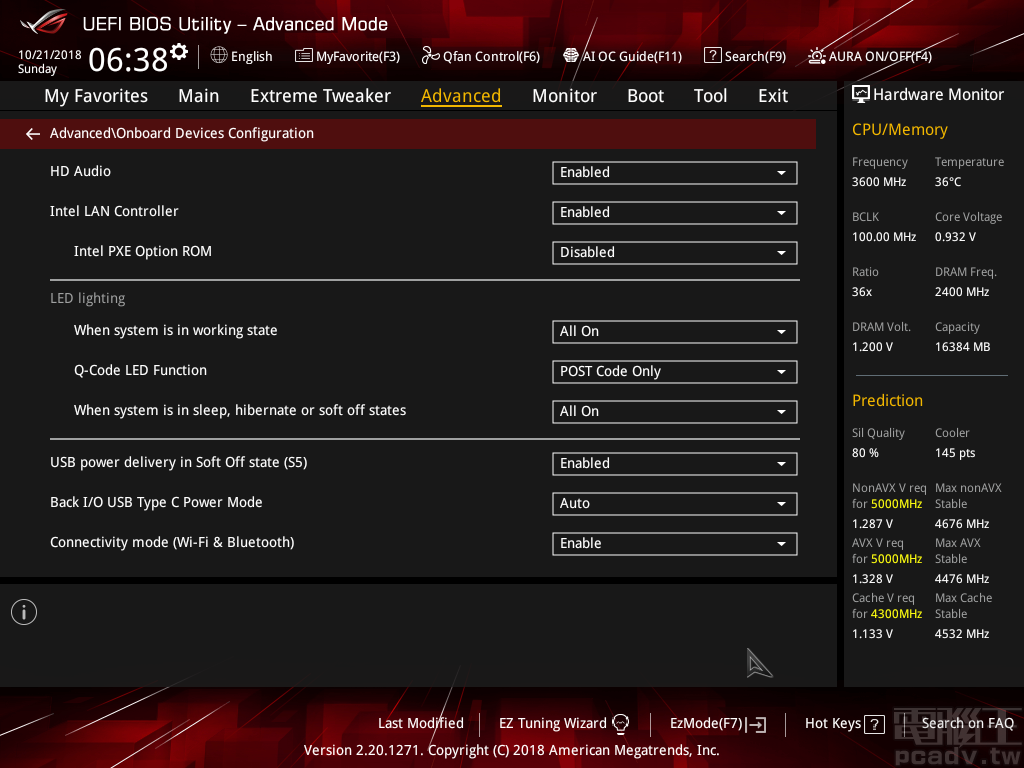Screen dimensions: 1024x768
Task: Click the EZ Tuning Wizard lightbulb icon
Action: (x=620, y=724)
